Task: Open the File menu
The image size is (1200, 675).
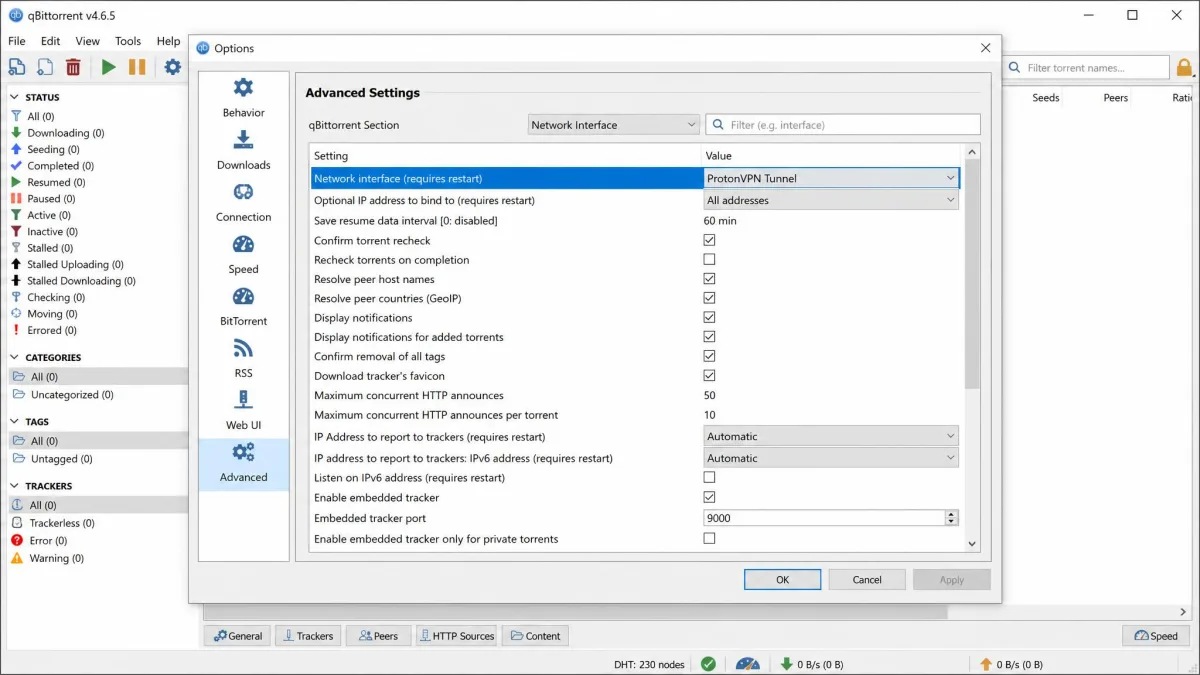Action: [17, 41]
